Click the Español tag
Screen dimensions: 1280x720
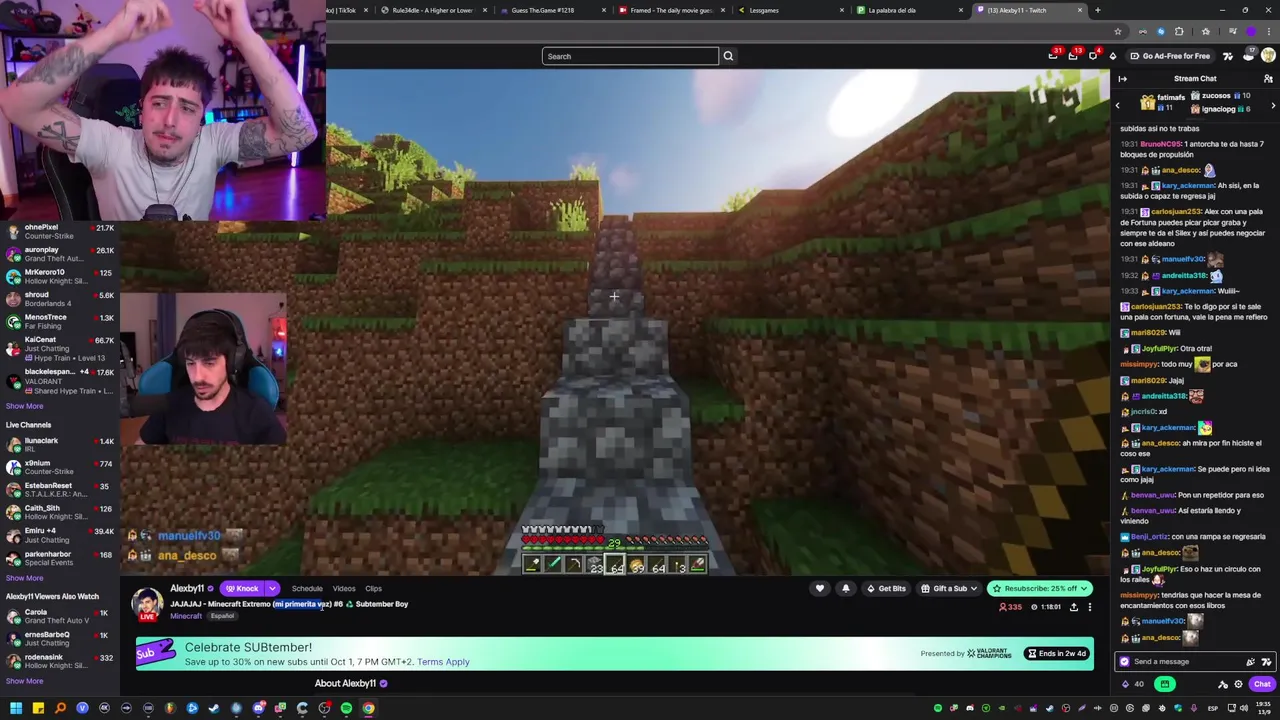click(222, 616)
